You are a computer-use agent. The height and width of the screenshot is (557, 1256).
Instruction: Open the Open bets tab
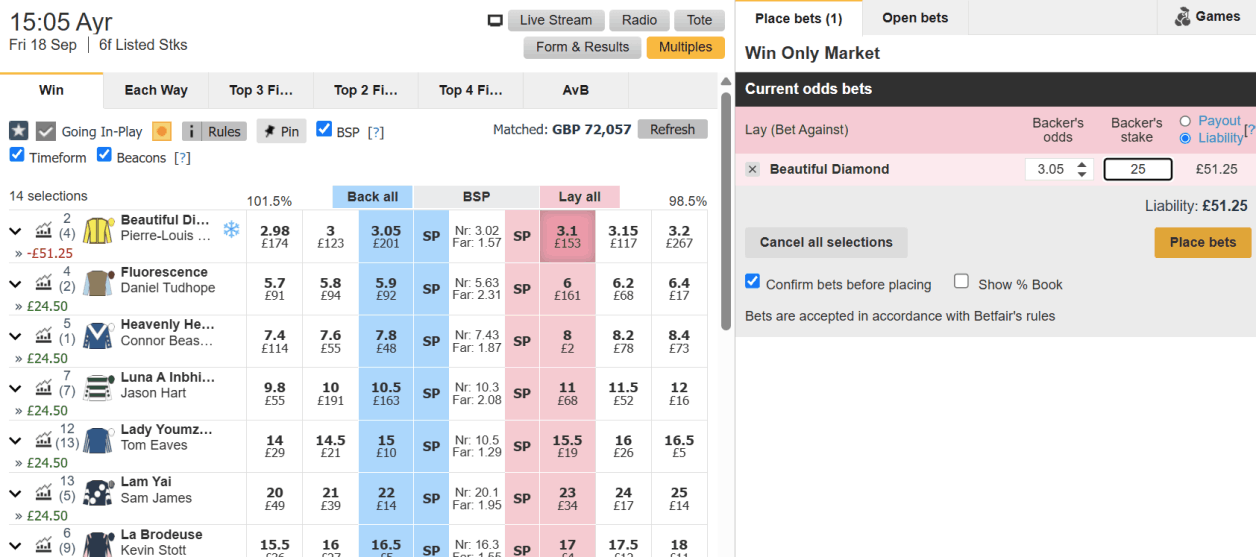(x=915, y=18)
